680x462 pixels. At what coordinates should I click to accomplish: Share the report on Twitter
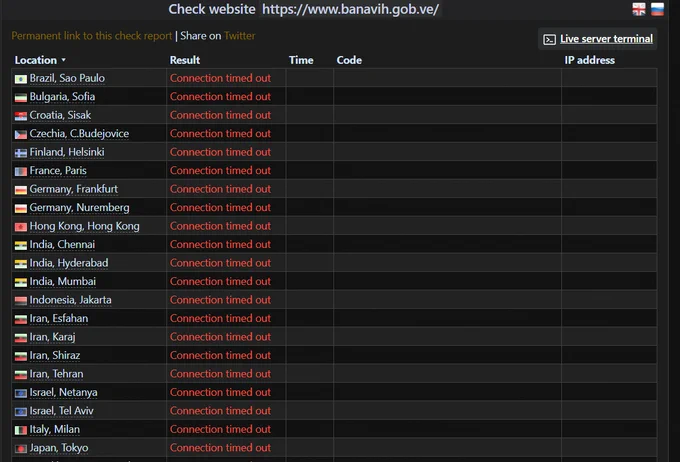tap(239, 36)
